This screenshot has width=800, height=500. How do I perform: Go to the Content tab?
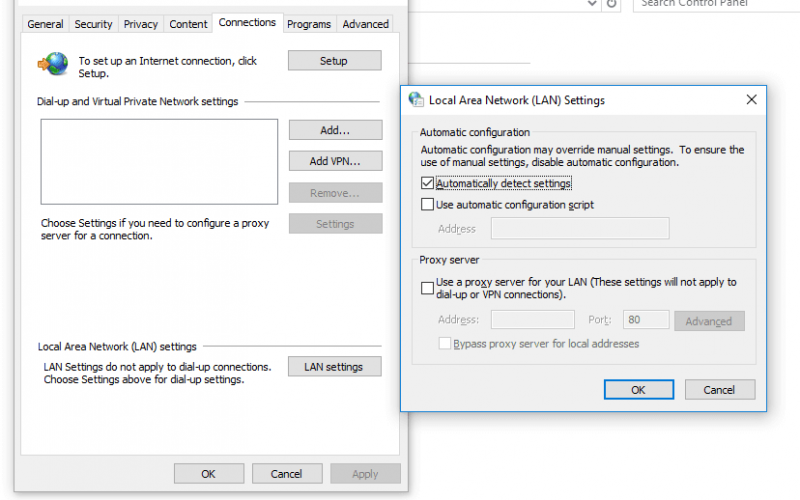pos(188,24)
